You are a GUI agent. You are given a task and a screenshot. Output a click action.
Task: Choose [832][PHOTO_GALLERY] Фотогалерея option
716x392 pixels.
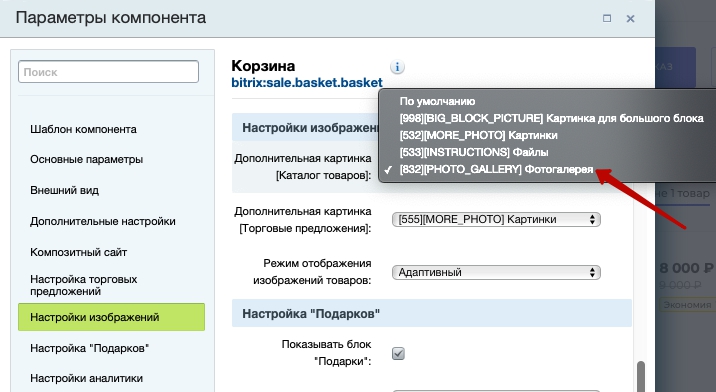pos(496,170)
